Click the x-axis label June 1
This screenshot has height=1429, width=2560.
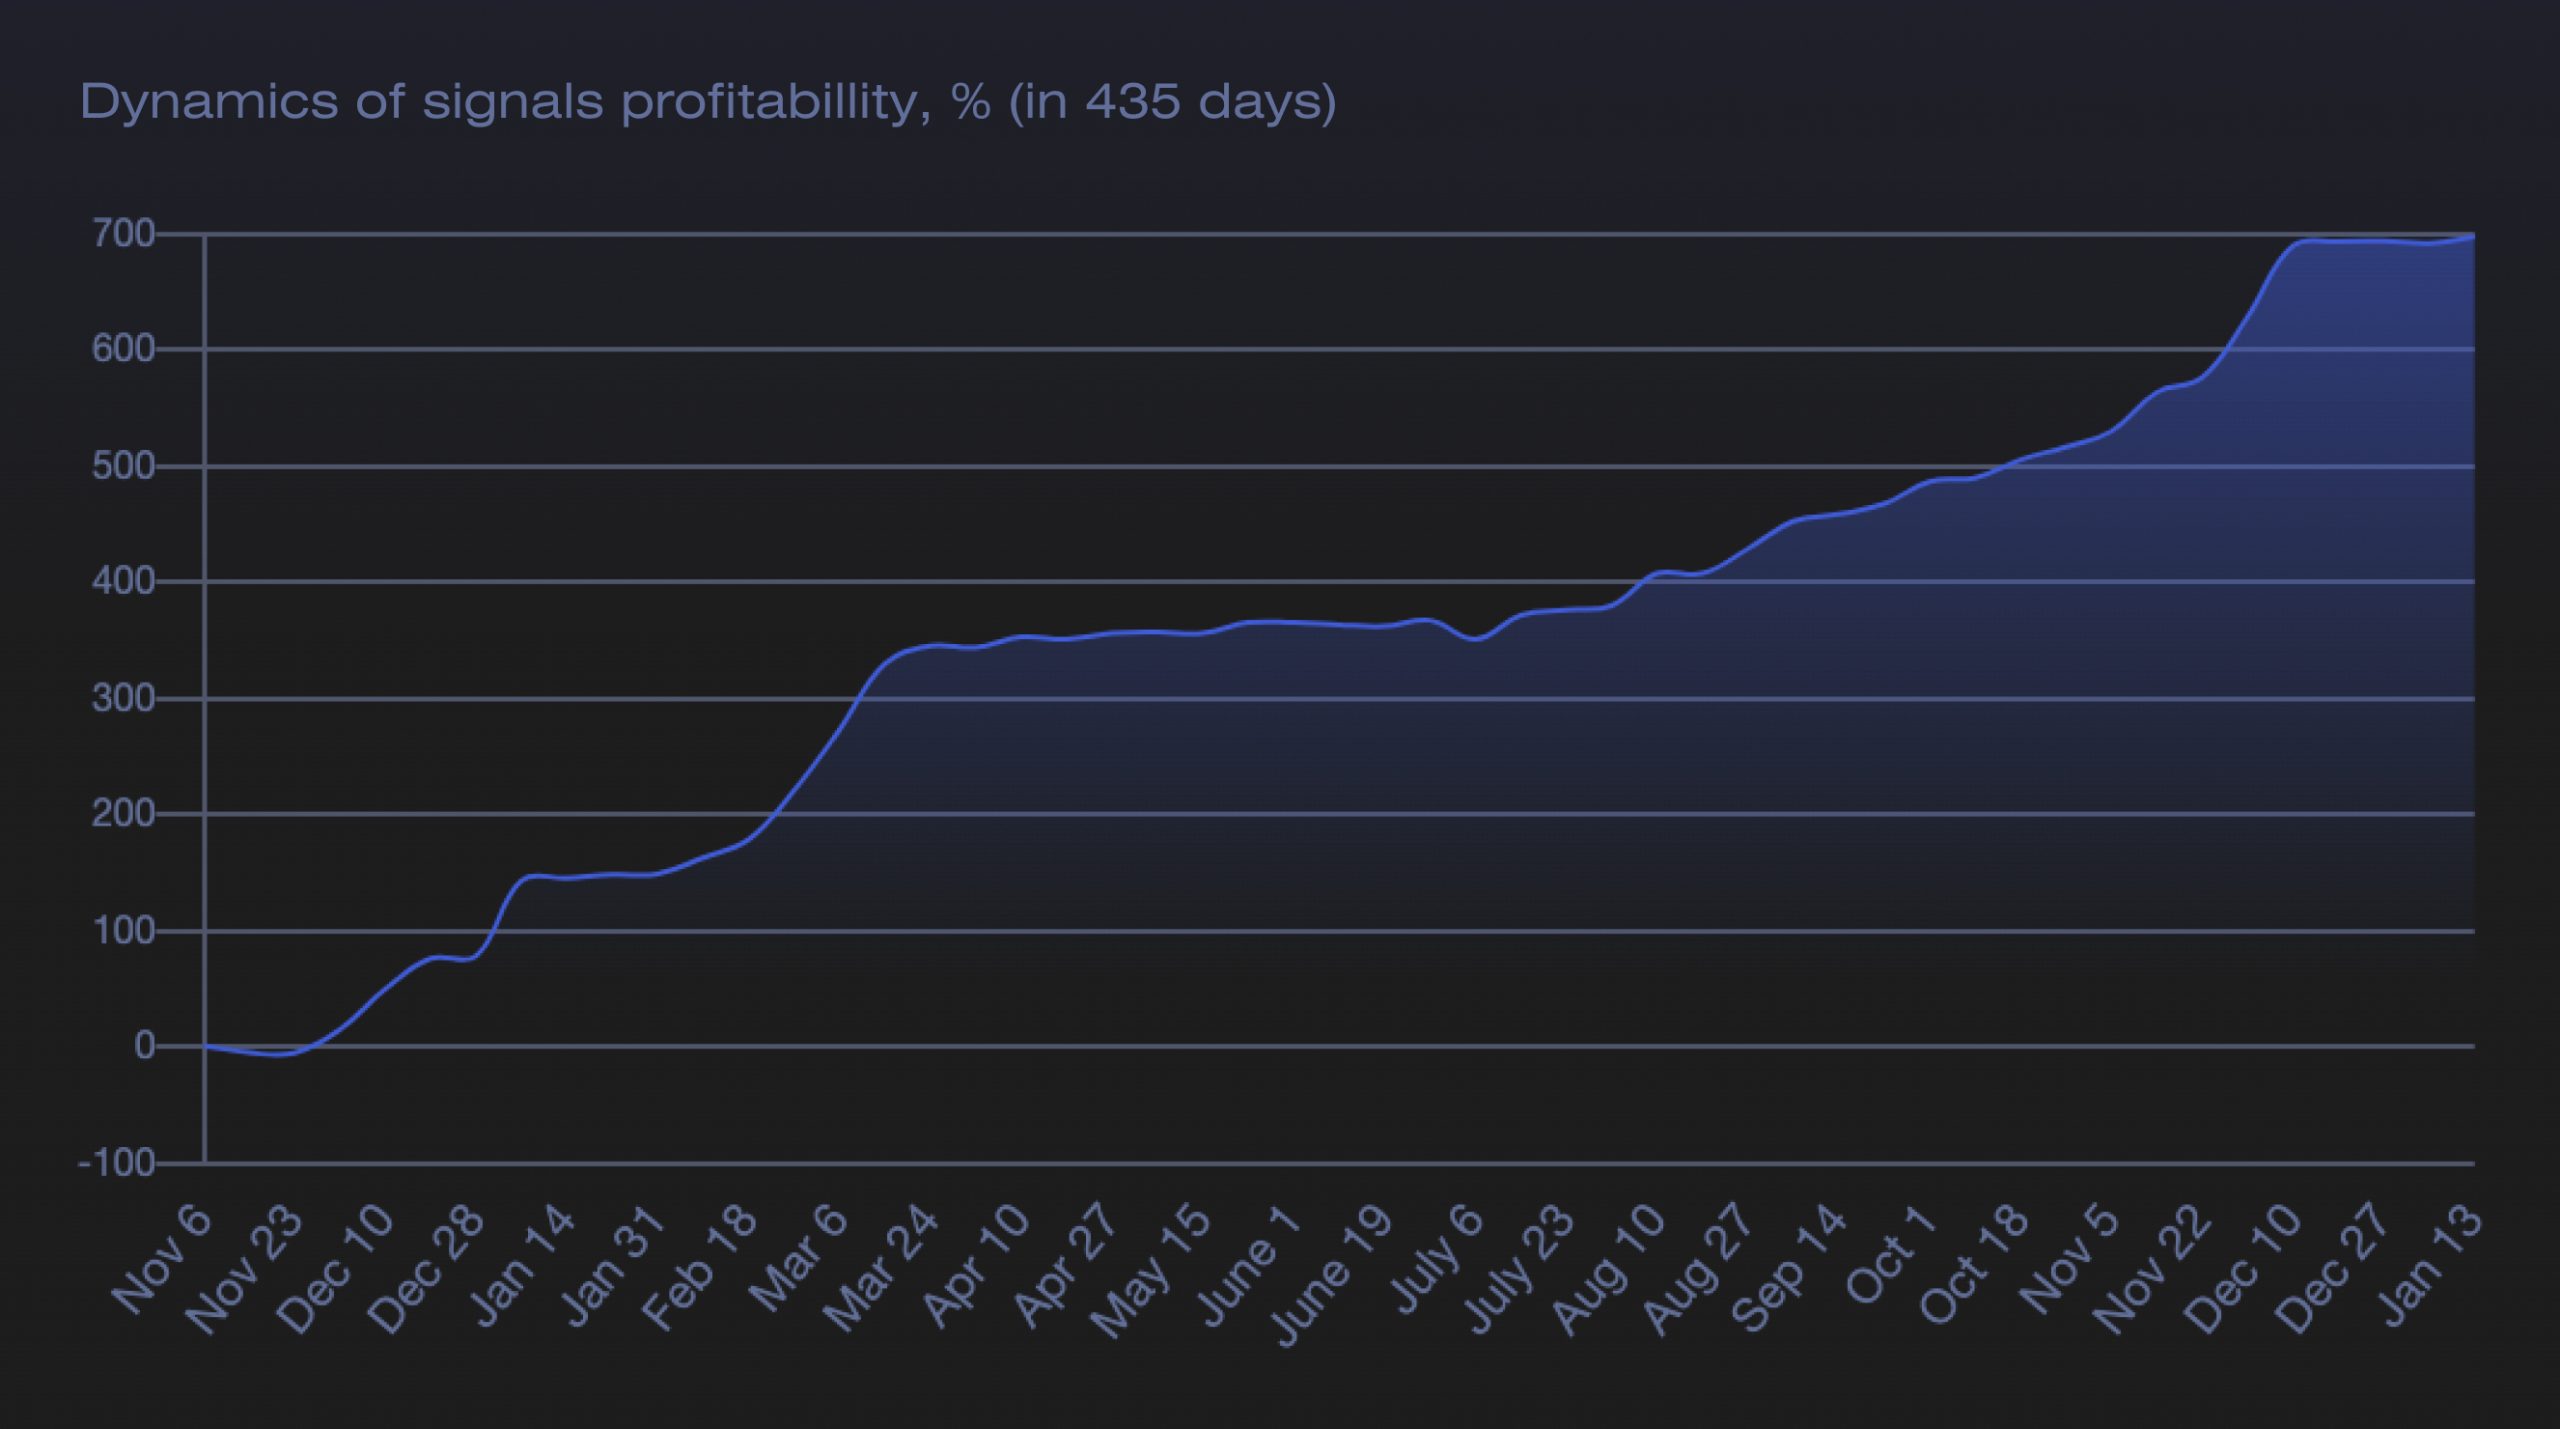tap(1250, 1265)
